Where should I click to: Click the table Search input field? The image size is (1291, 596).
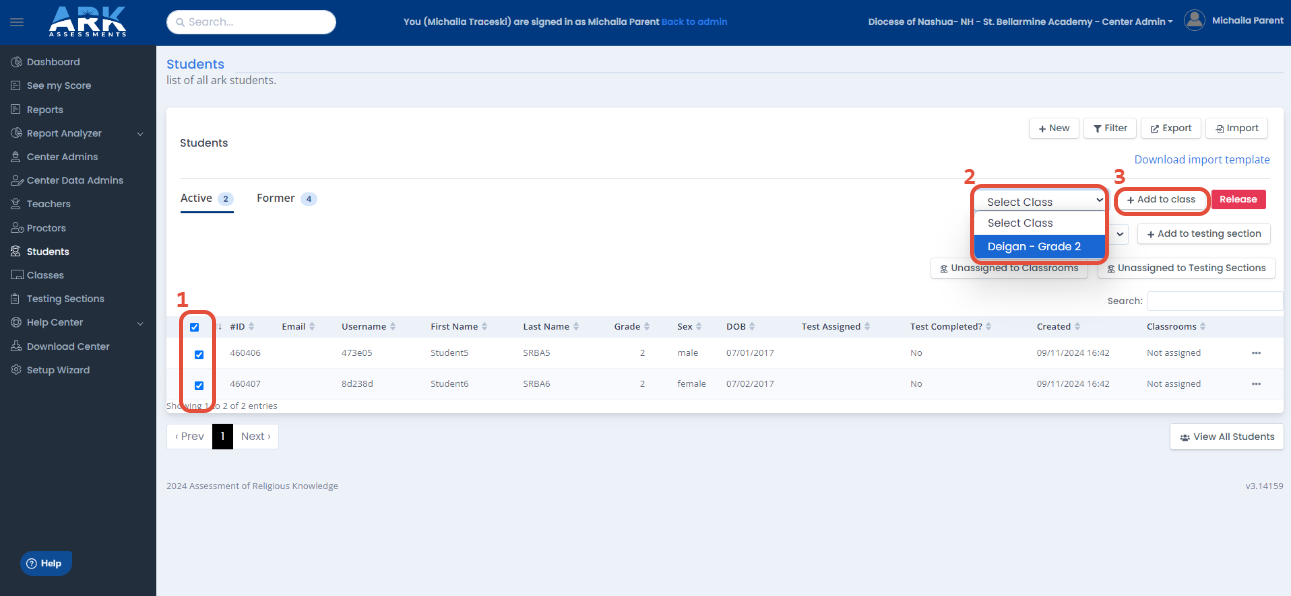tap(1215, 301)
